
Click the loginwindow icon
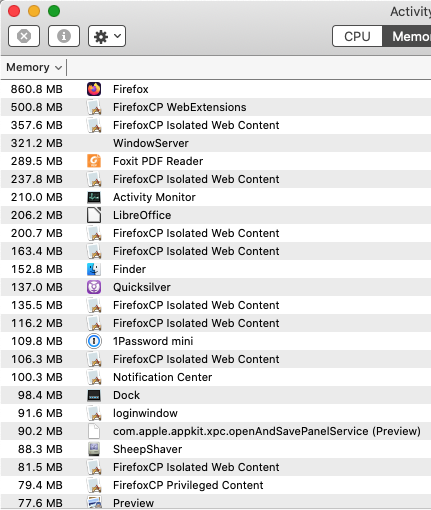click(94, 413)
